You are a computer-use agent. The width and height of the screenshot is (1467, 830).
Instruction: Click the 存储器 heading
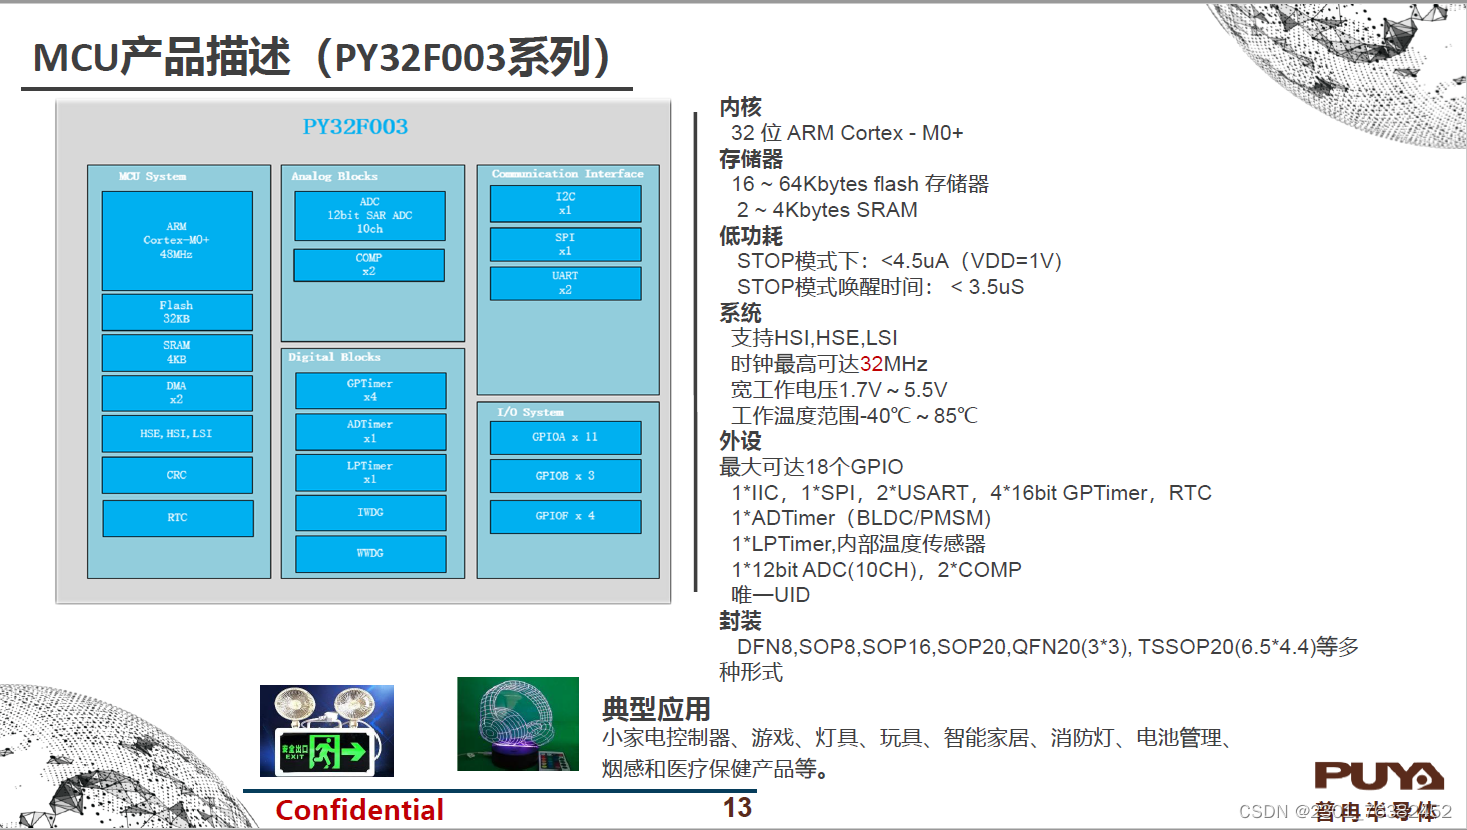click(751, 159)
